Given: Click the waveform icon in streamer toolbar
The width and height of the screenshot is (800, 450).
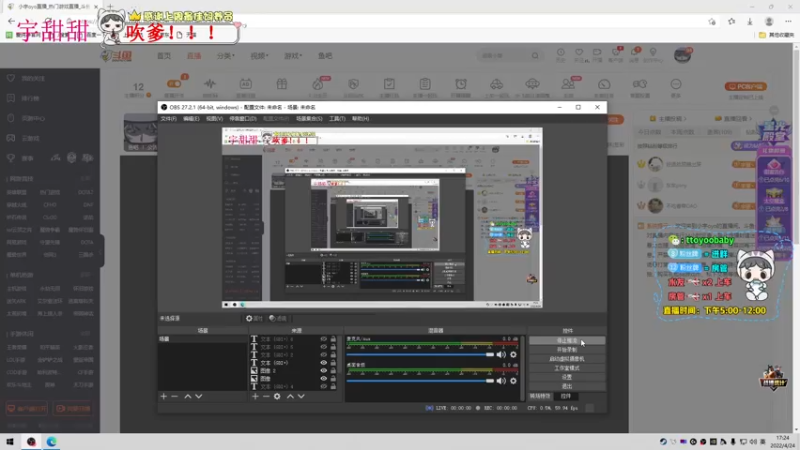Looking at the screenshot, I should pyautogui.click(x=210, y=84).
